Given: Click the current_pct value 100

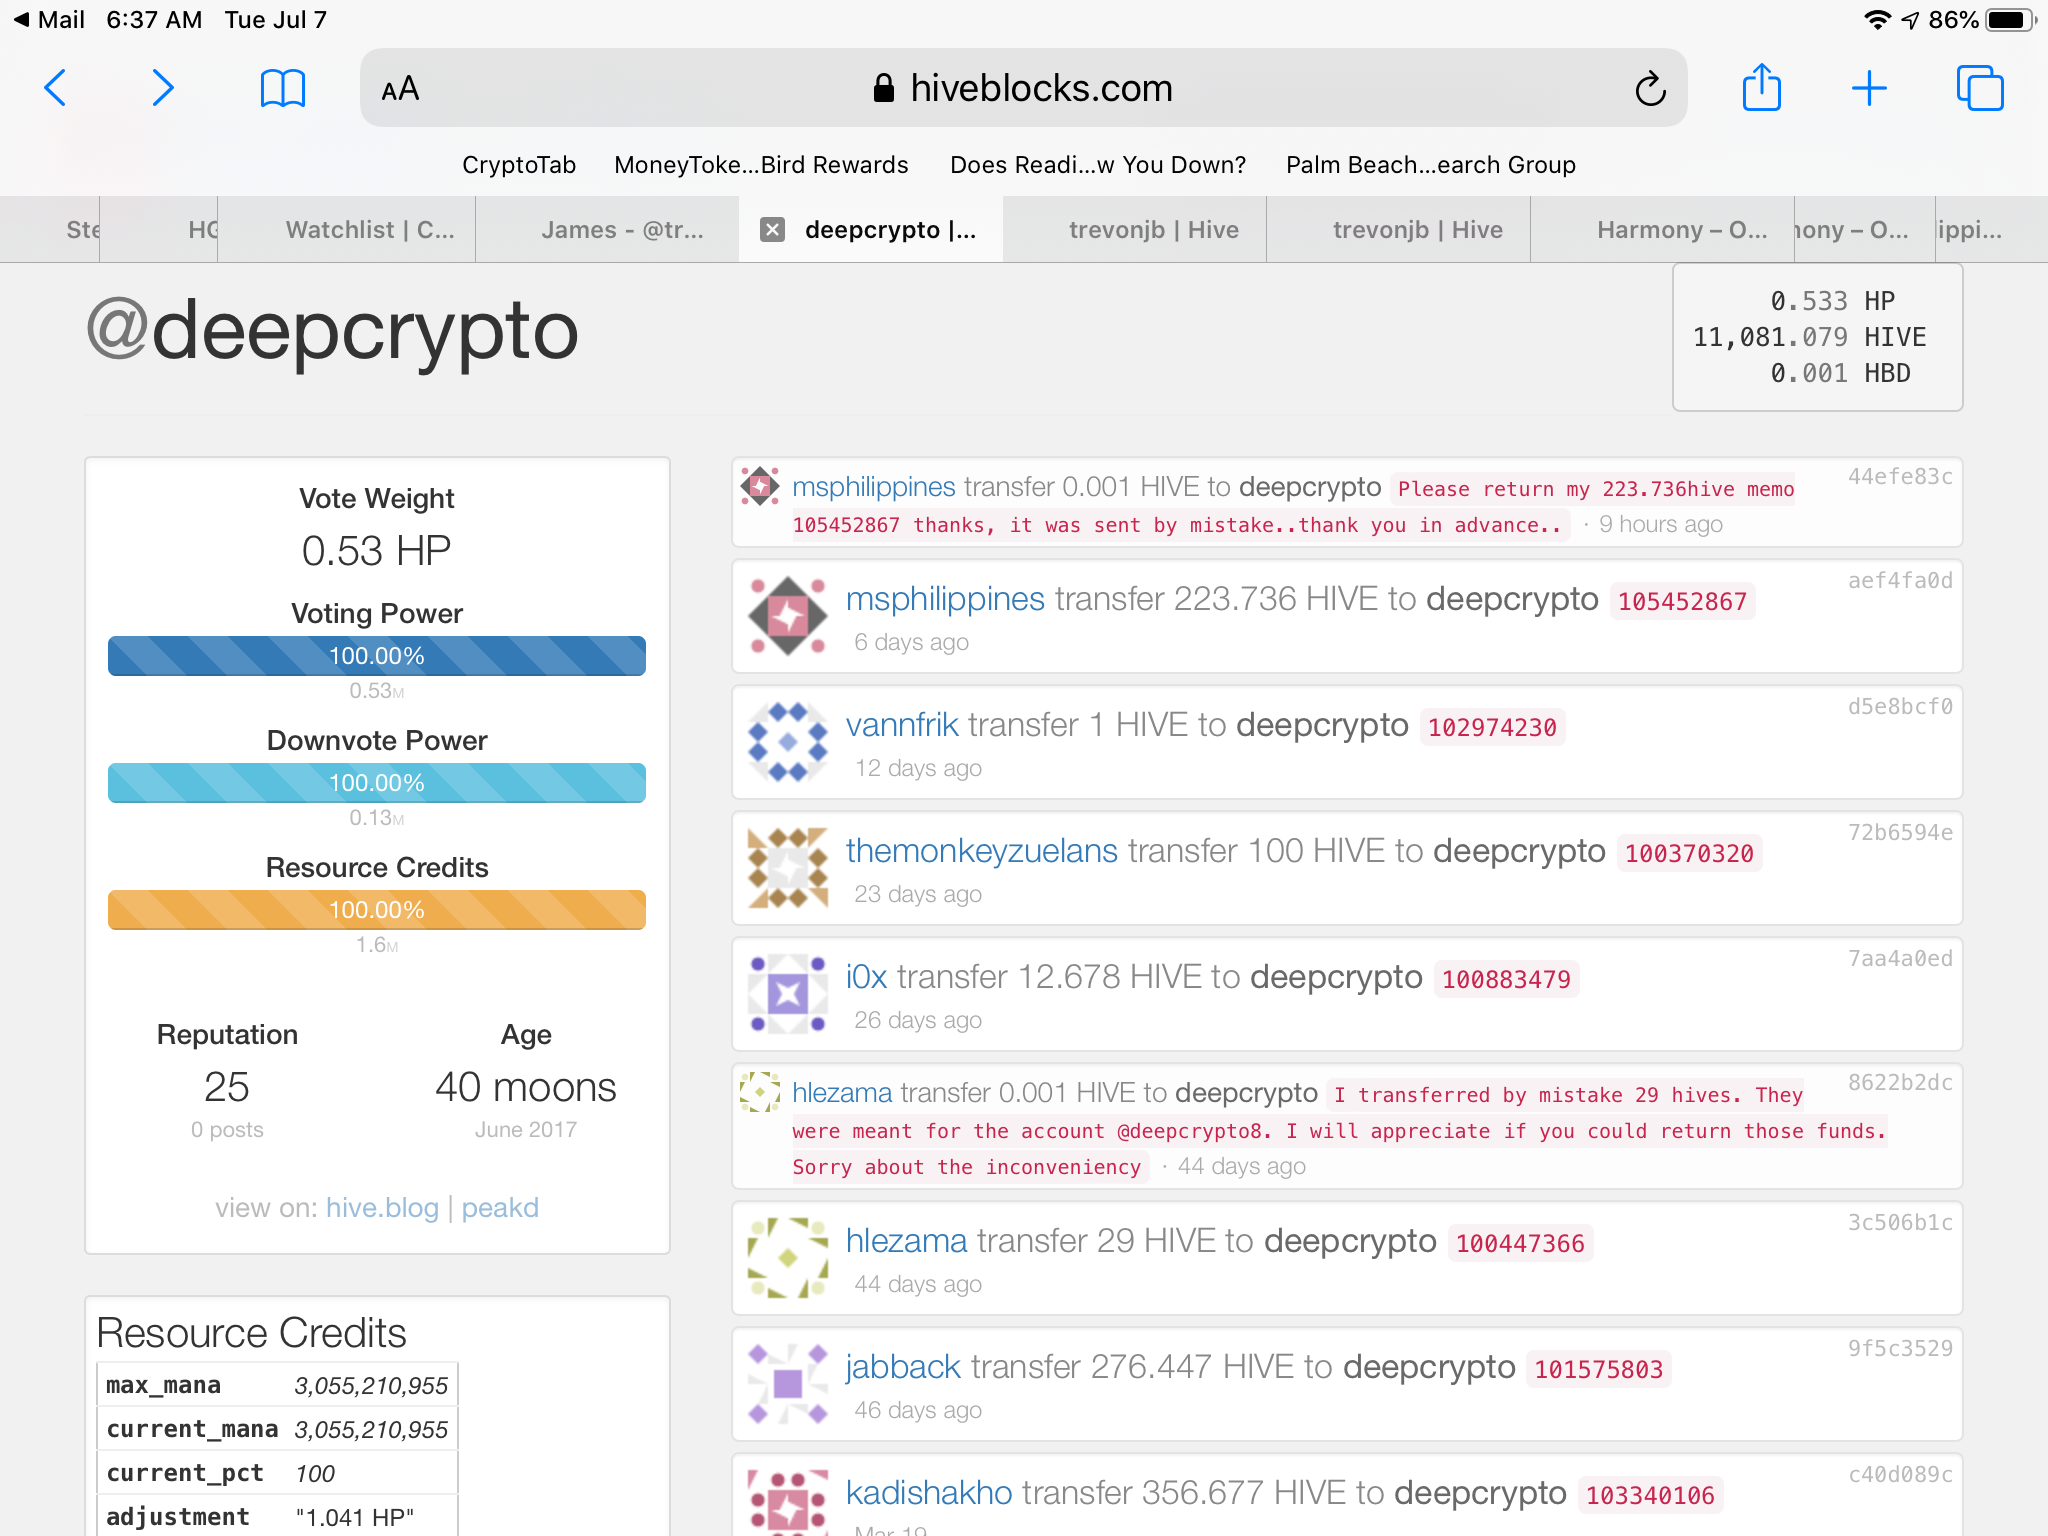Looking at the screenshot, I should (315, 1474).
